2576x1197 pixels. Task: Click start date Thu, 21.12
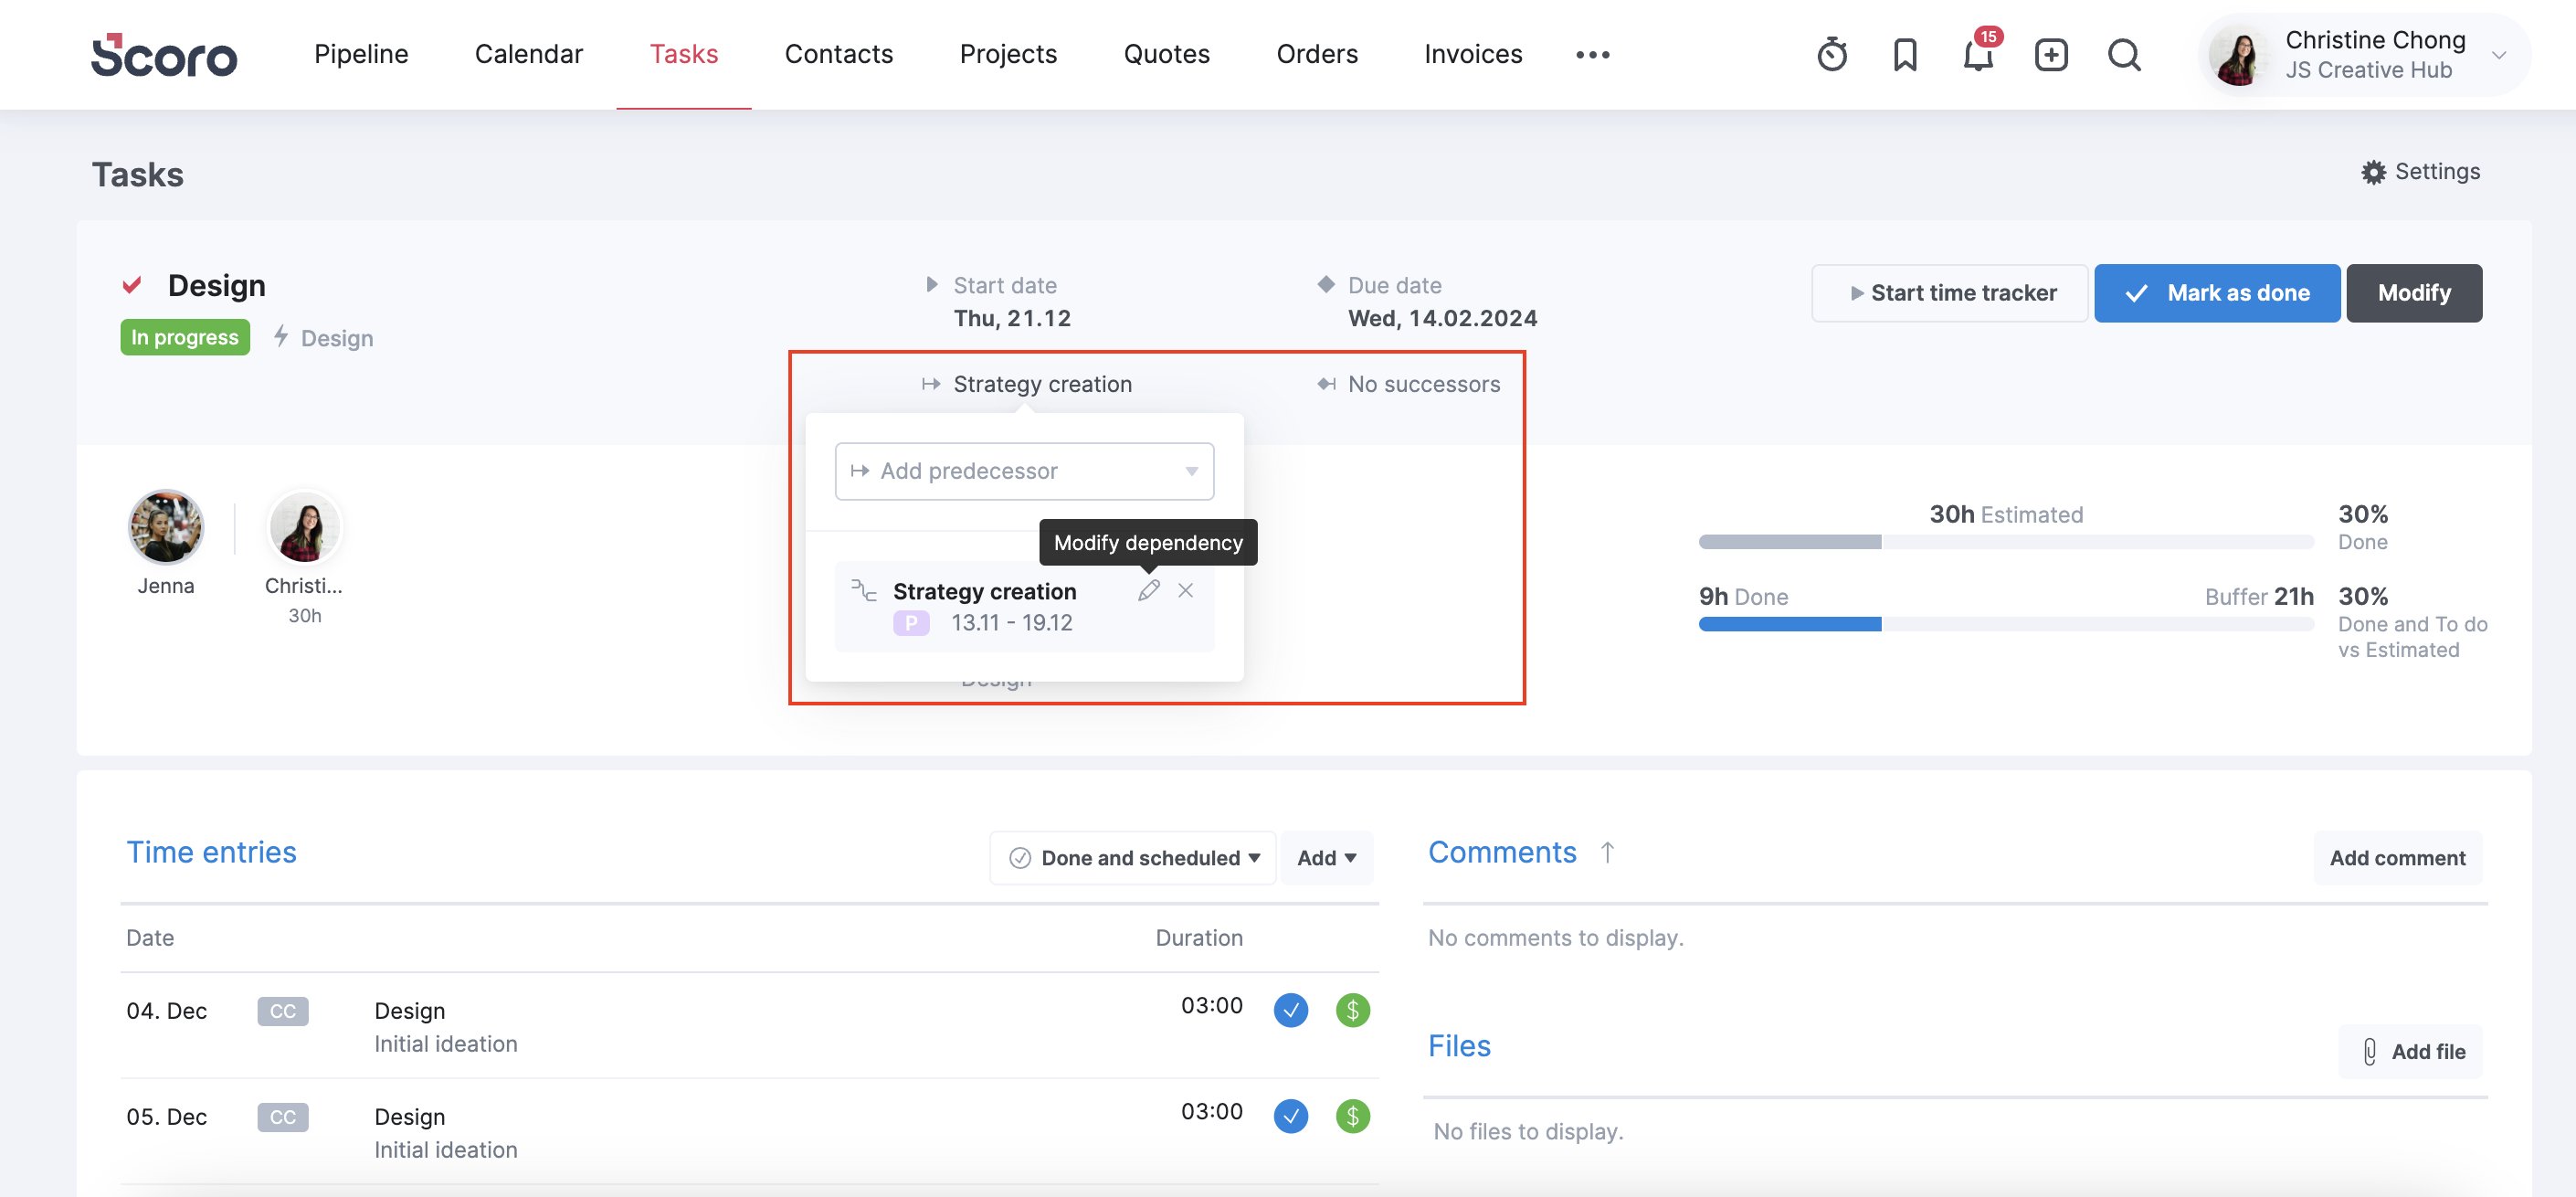point(1012,318)
